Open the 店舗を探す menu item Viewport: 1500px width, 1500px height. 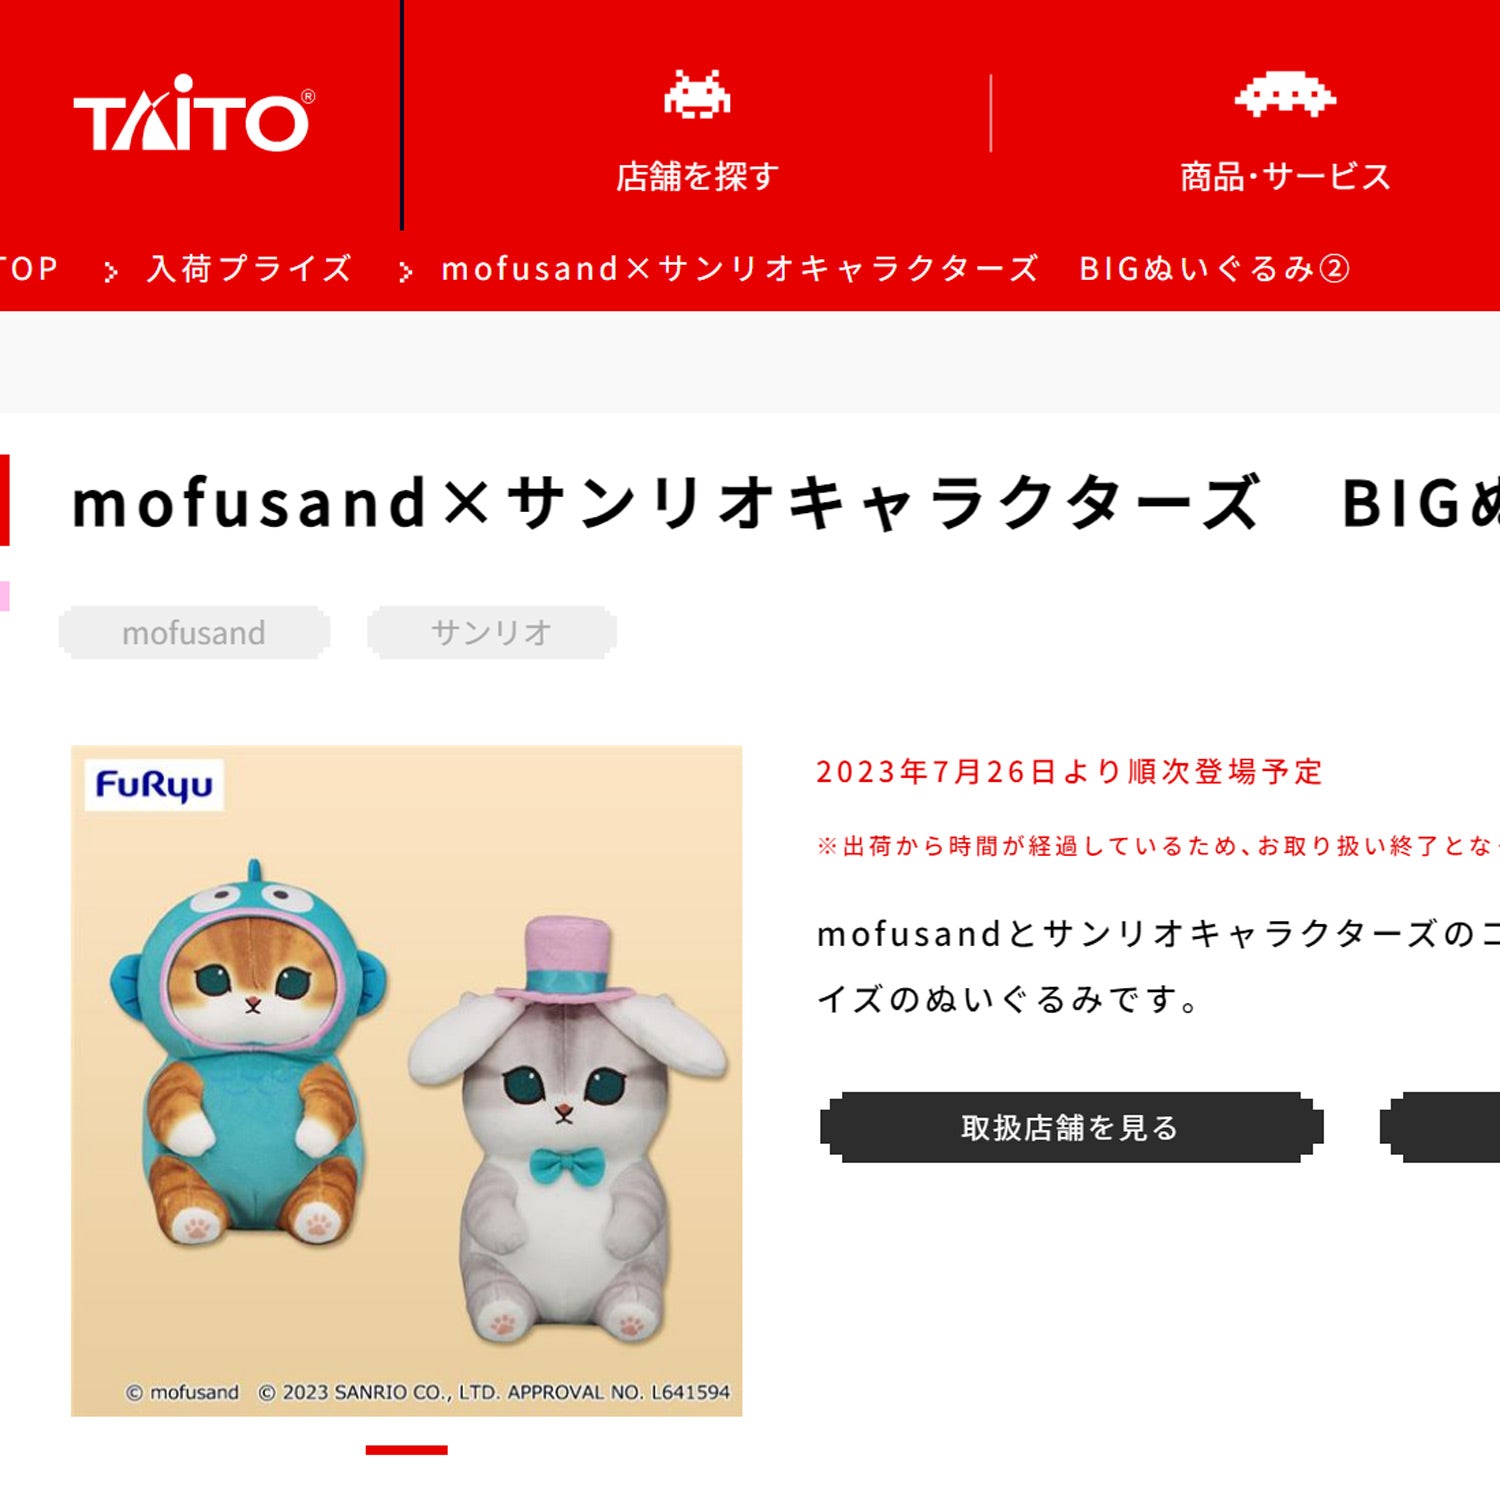697,177
